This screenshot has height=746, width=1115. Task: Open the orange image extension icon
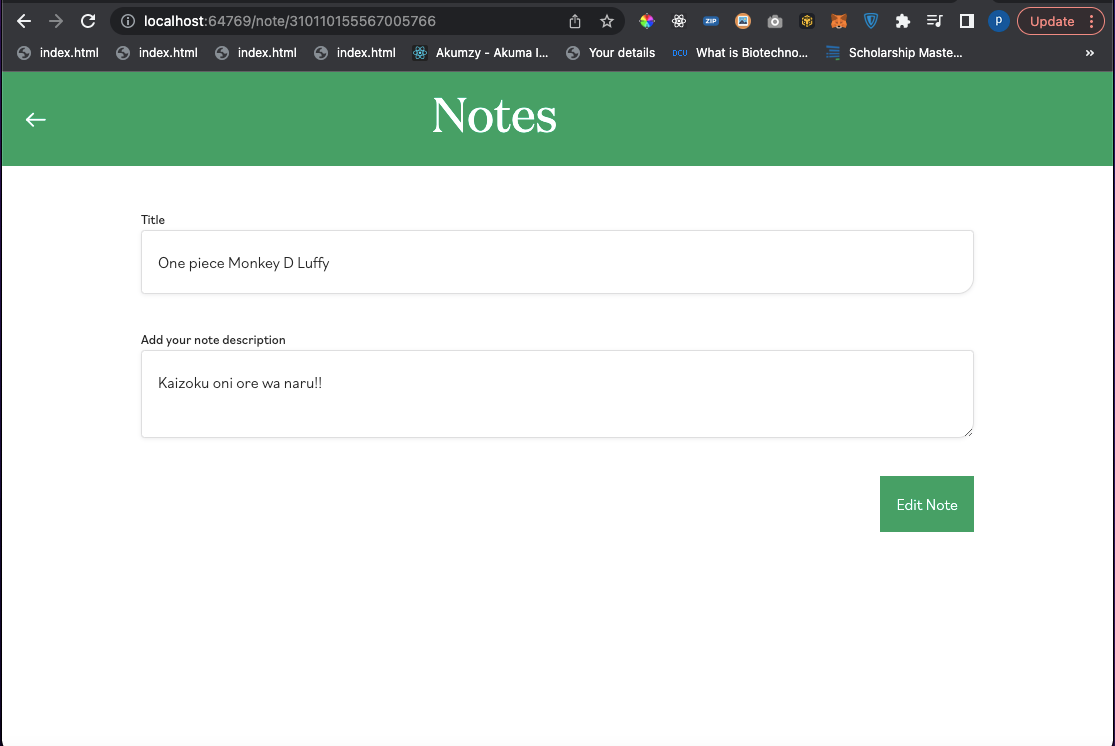click(x=742, y=21)
